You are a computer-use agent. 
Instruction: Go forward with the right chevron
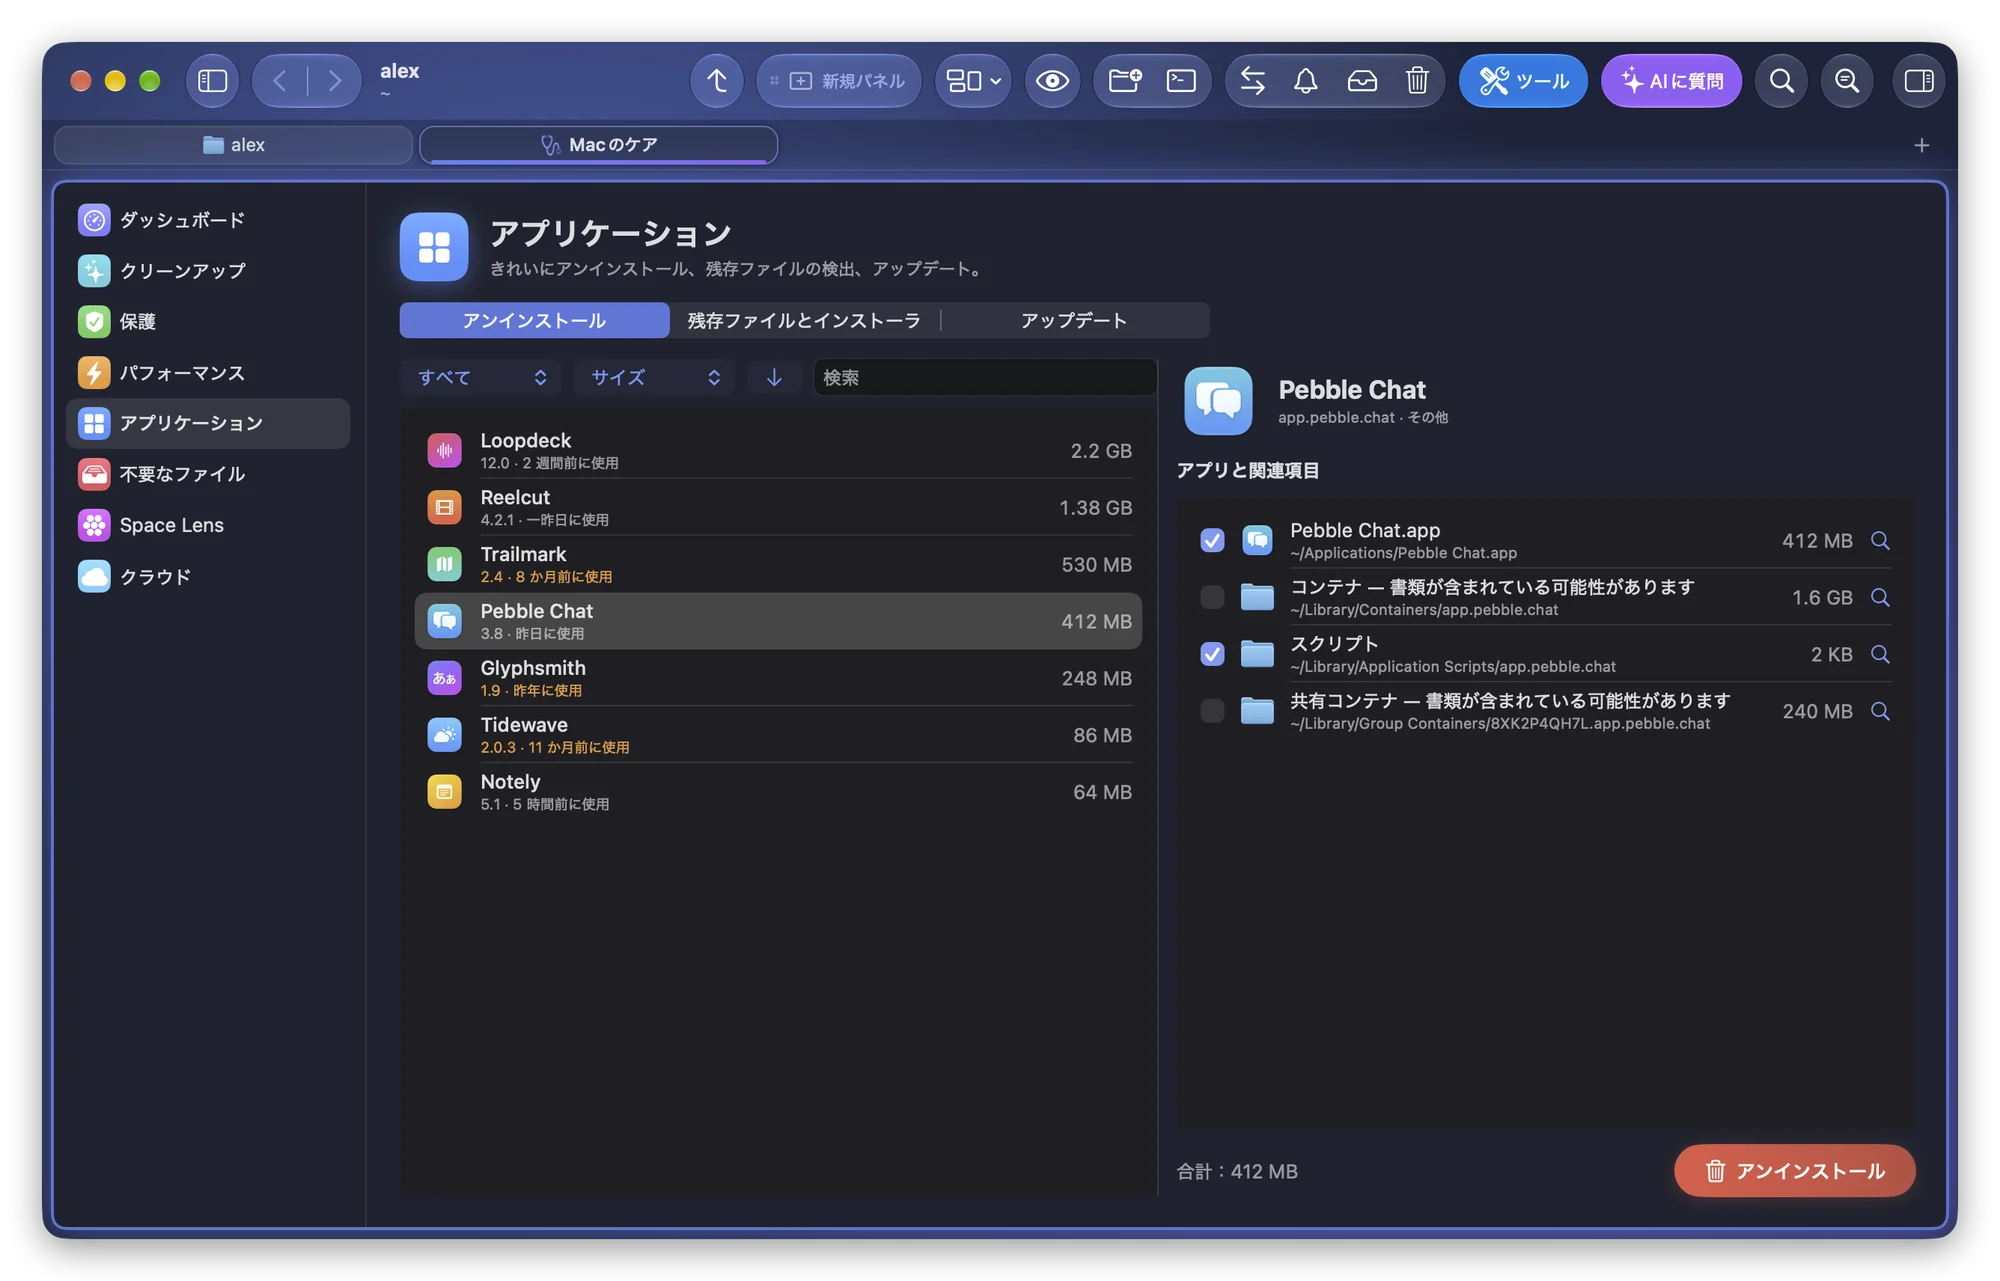[x=334, y=81]
